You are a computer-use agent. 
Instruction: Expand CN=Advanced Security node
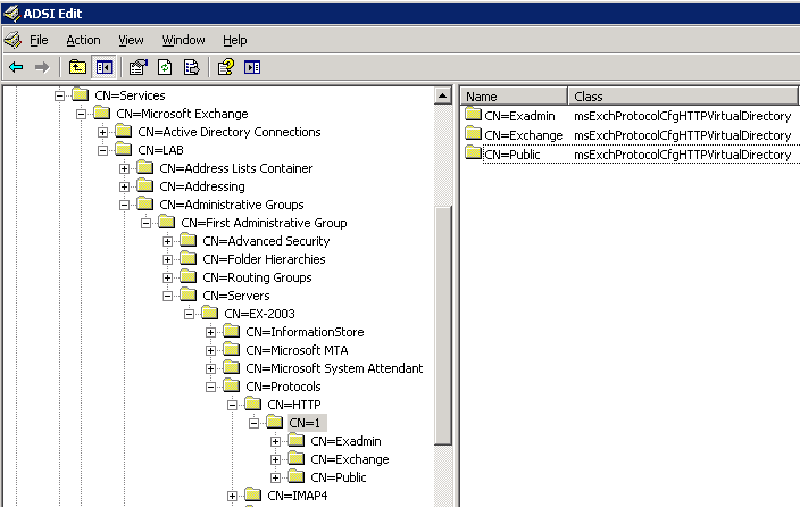pyautogui.click(x=167, y=241)
